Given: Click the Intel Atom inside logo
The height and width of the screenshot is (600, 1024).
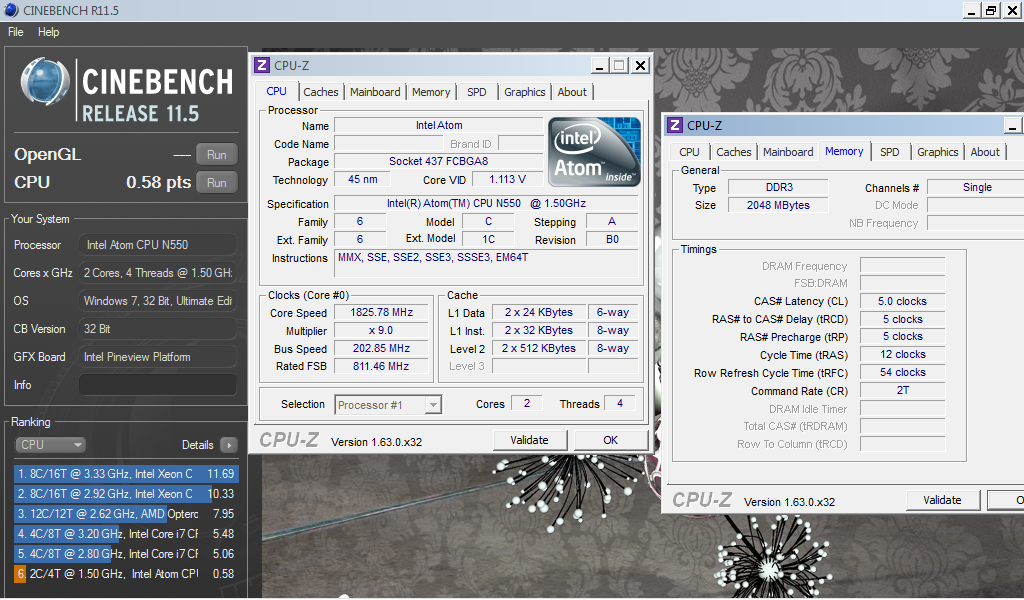Looking at the screenshot, I should pos(594,151).
